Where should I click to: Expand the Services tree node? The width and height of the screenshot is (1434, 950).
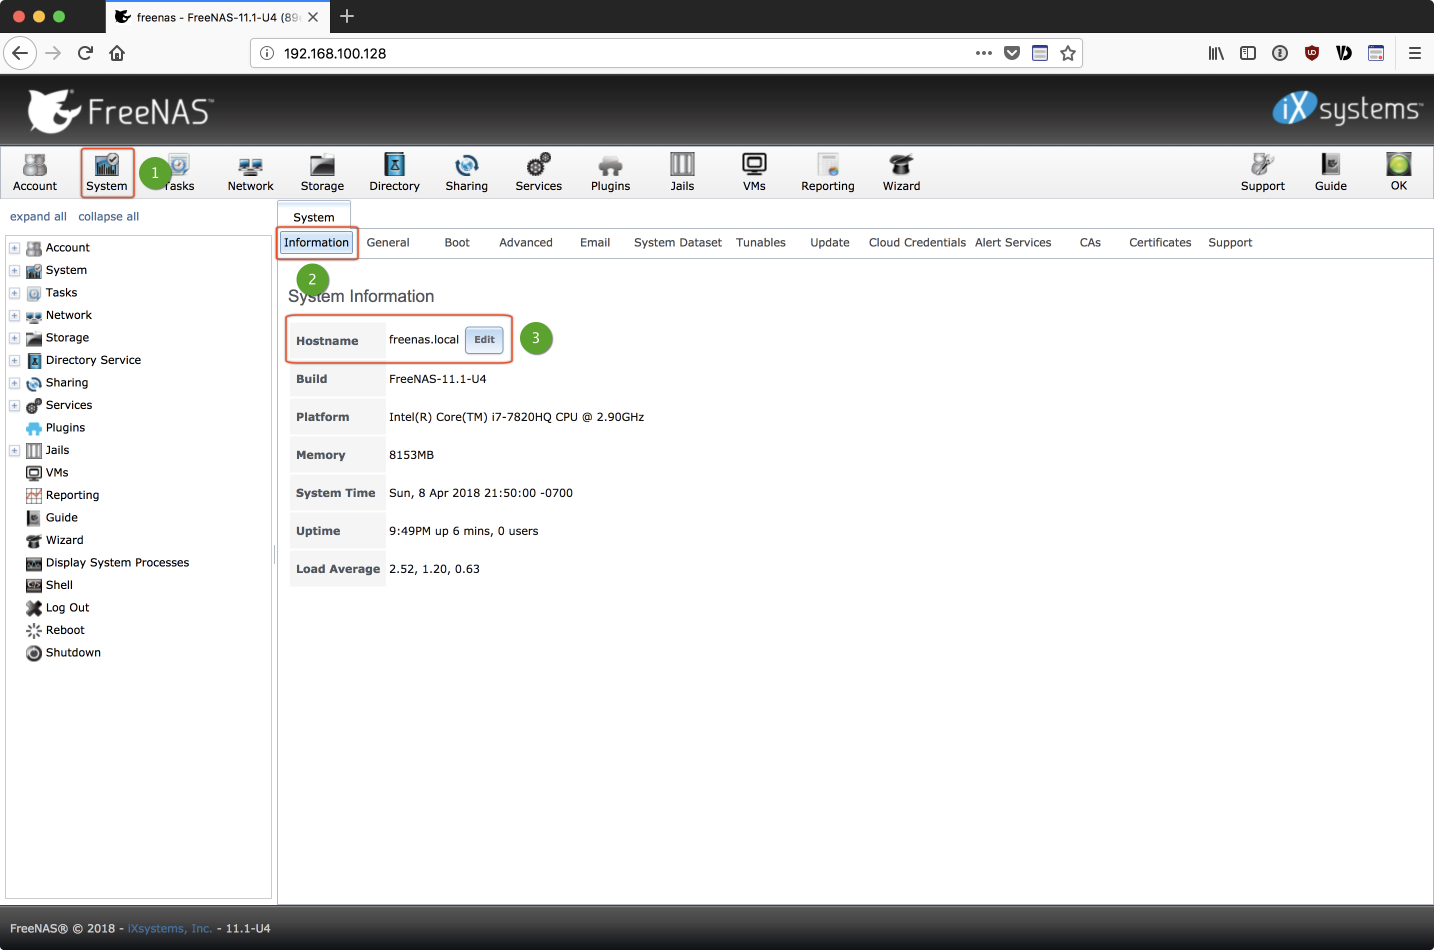pyautogui.click(x=14, y=406)
